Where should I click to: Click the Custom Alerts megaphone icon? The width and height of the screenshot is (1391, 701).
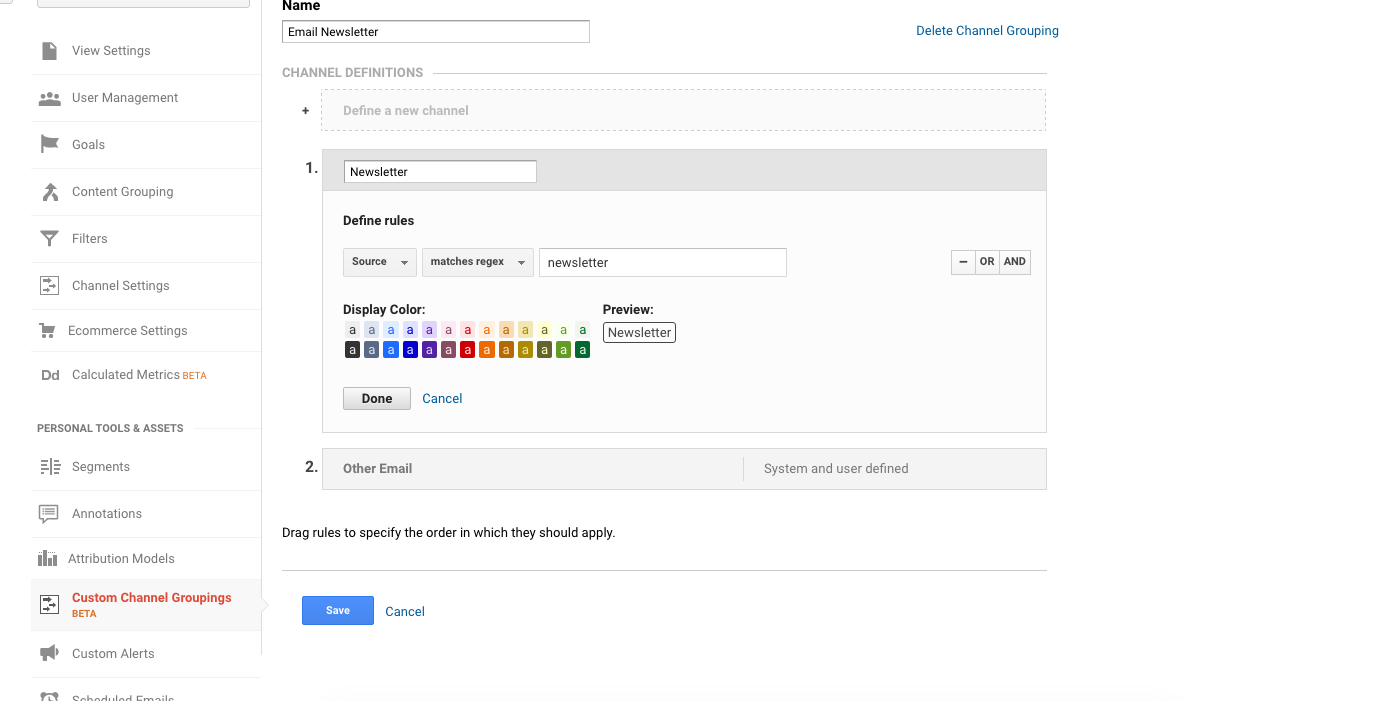tap(49, 653)
